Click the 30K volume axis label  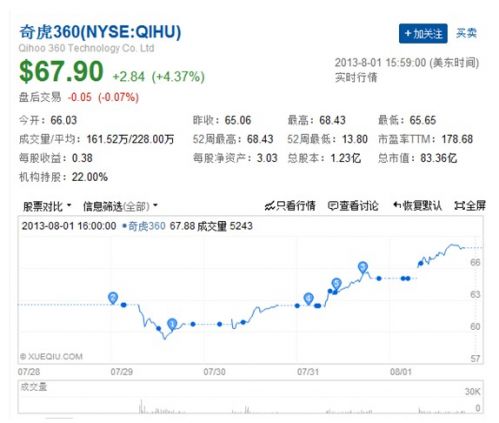(x=473, y=391)
